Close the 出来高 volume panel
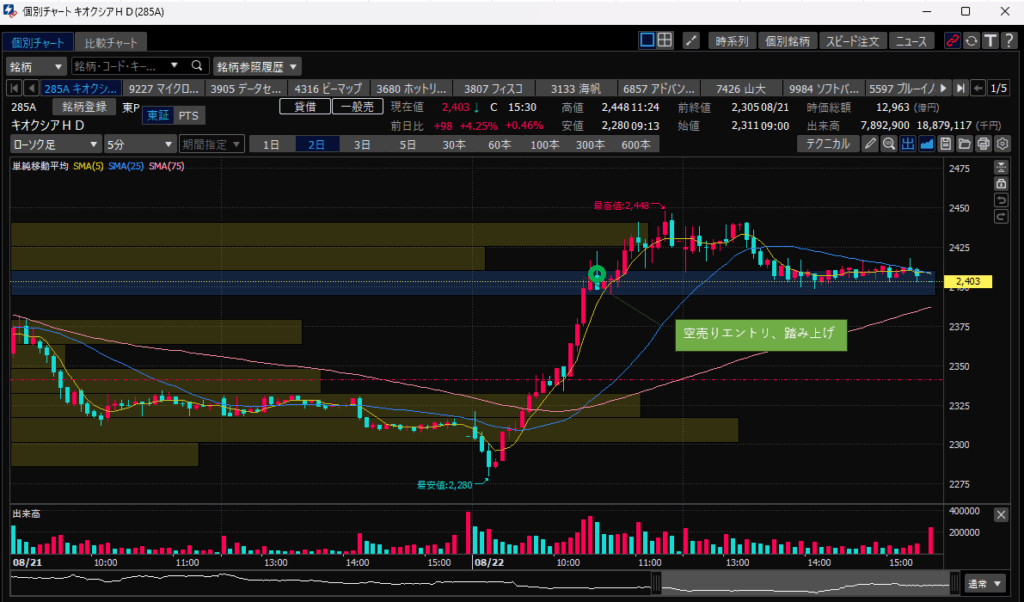This screenshot has height=602, width=1024. tap(1001, 514)
